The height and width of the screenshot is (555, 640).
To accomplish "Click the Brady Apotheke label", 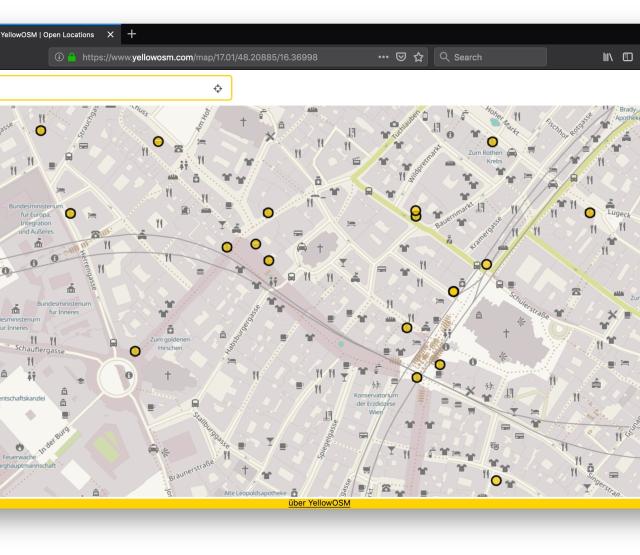I will click(627, 113).
